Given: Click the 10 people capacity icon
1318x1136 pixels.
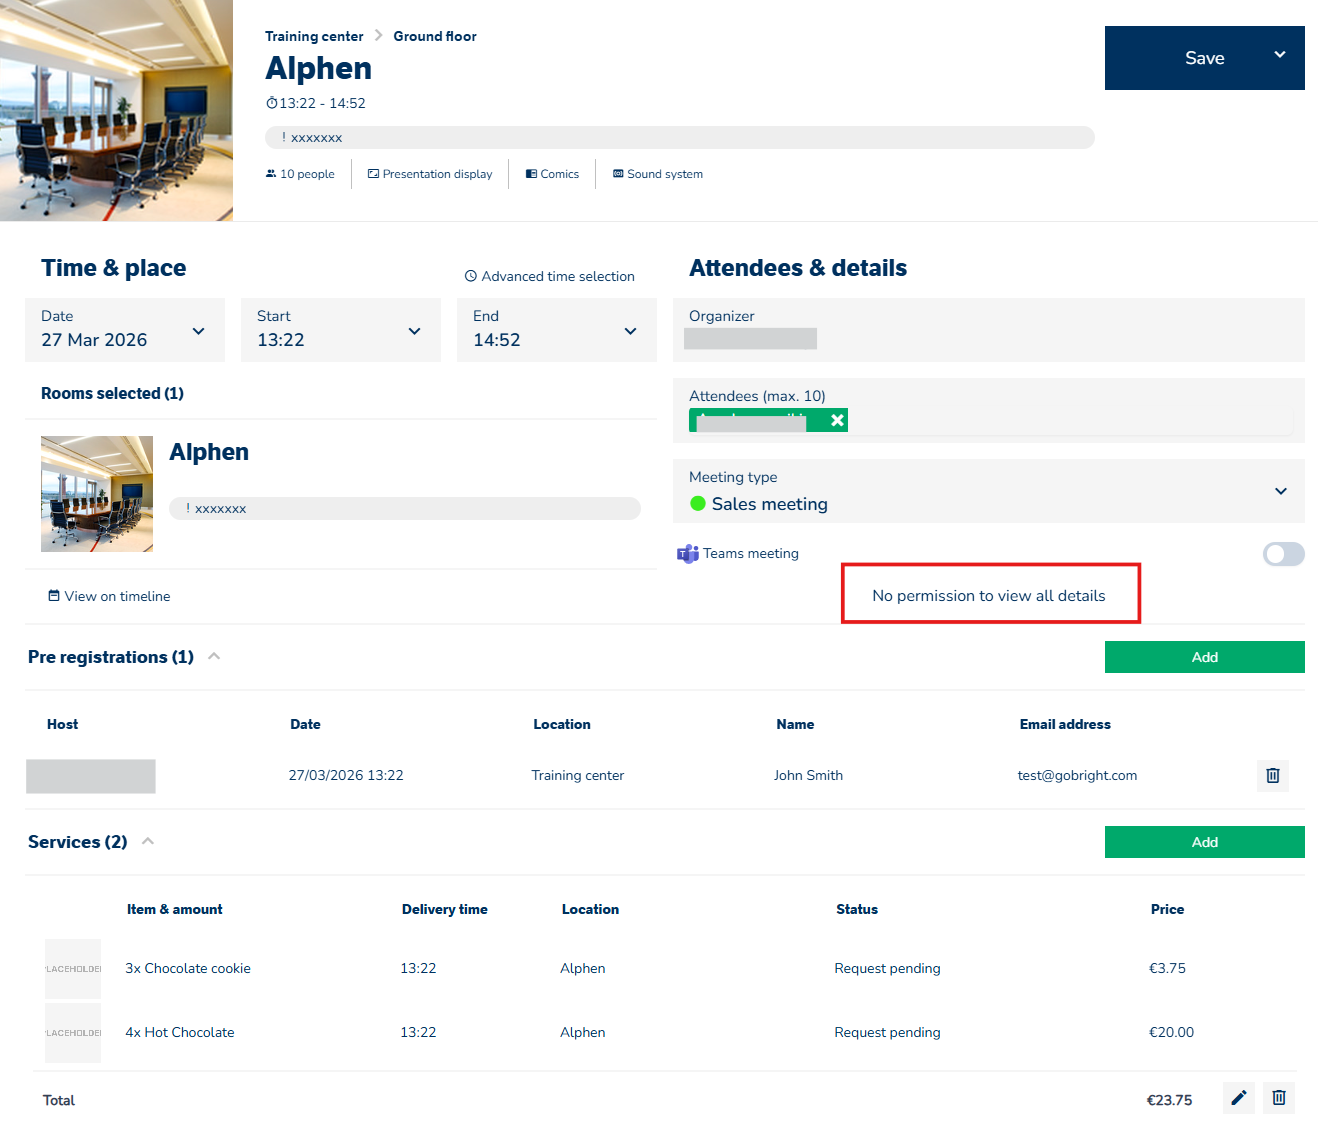Looking at the screenshot, I should [271, 174].
